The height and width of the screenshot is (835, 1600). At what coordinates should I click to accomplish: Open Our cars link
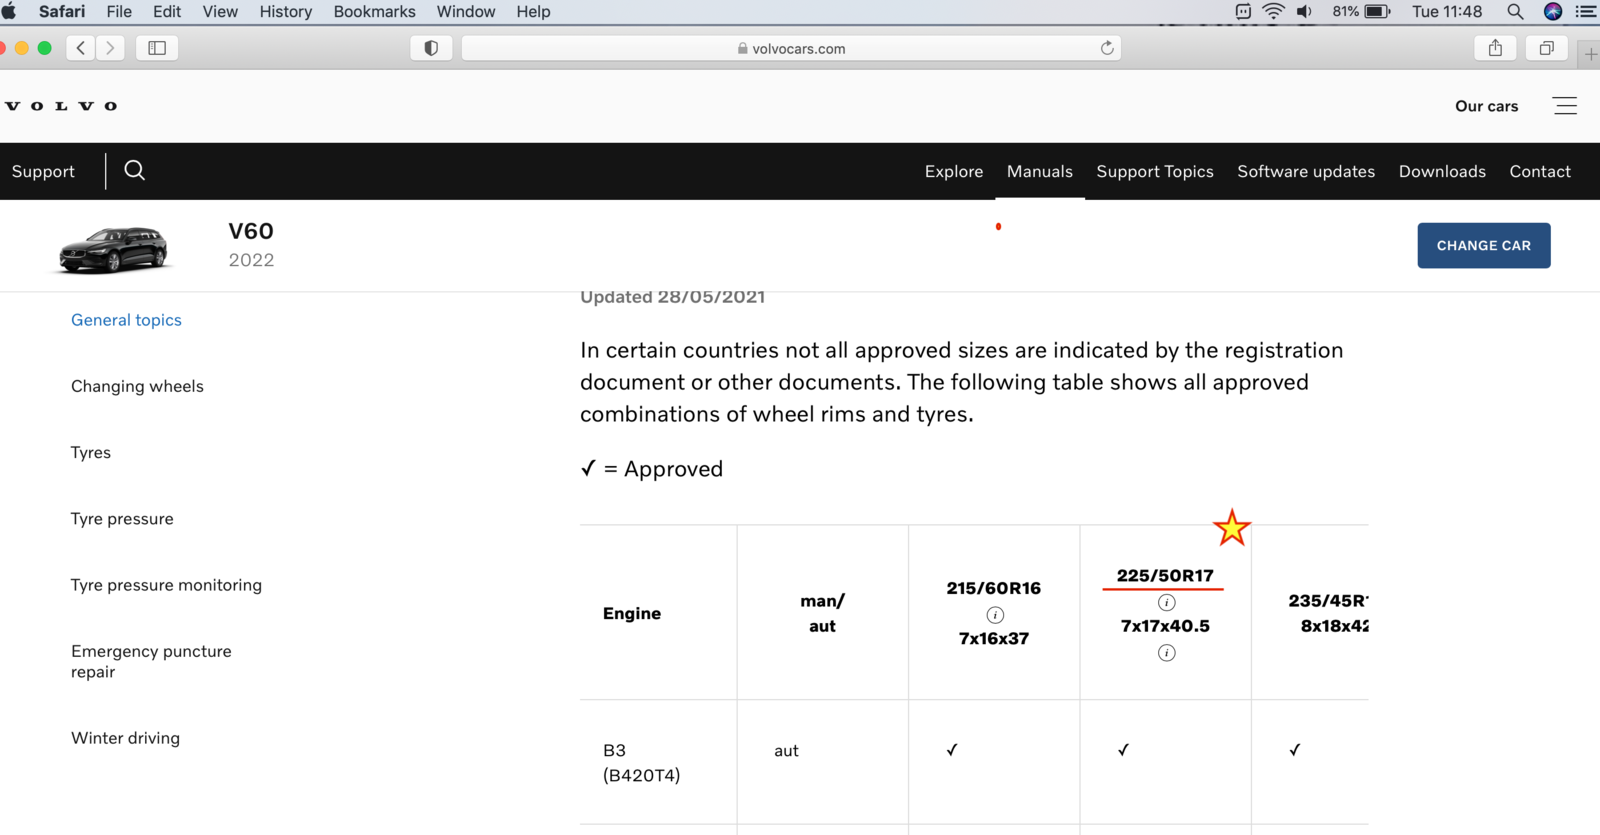pos(1486,106)
